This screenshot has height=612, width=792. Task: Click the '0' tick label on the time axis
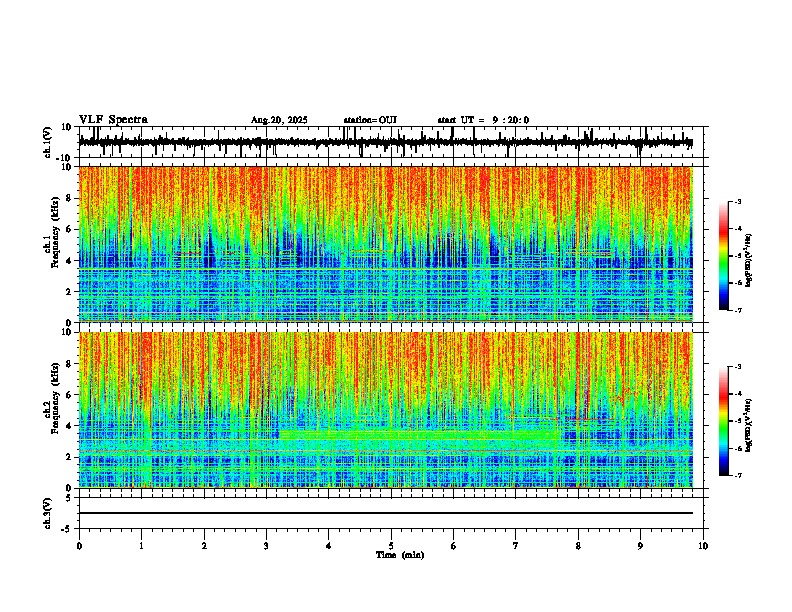[79, 546]
